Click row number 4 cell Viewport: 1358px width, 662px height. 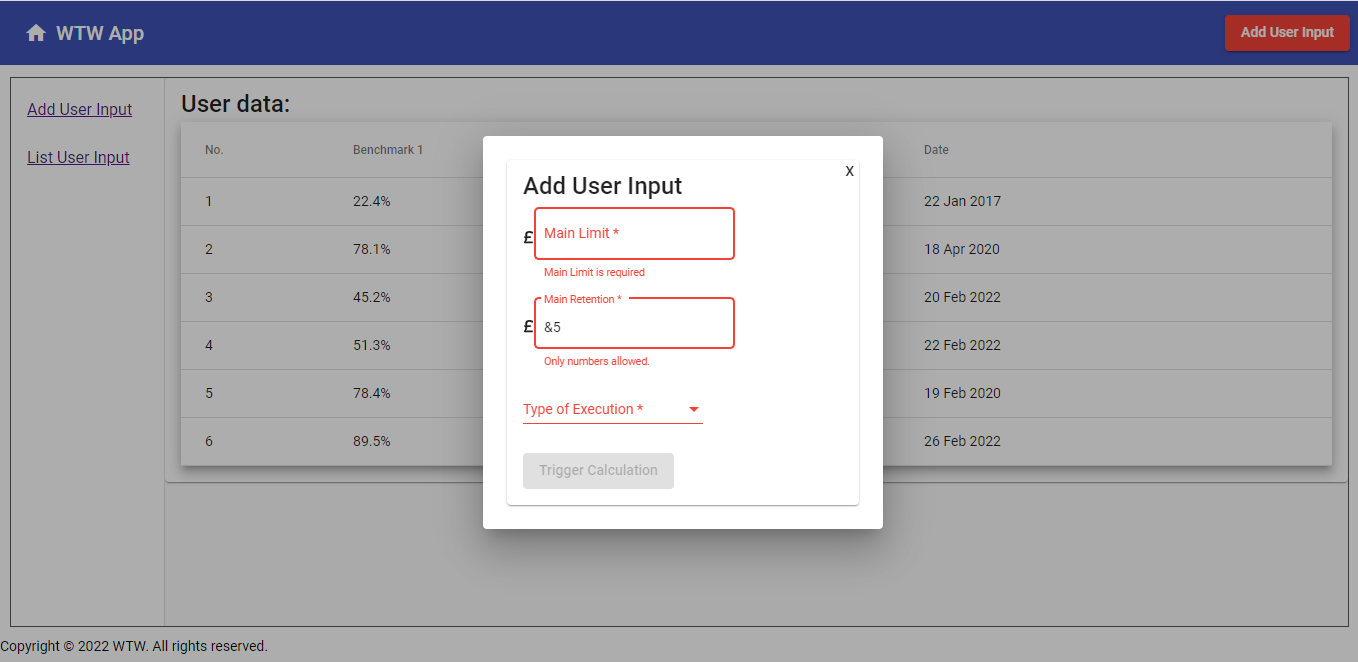pyautogui.click(x=209, y=345)
